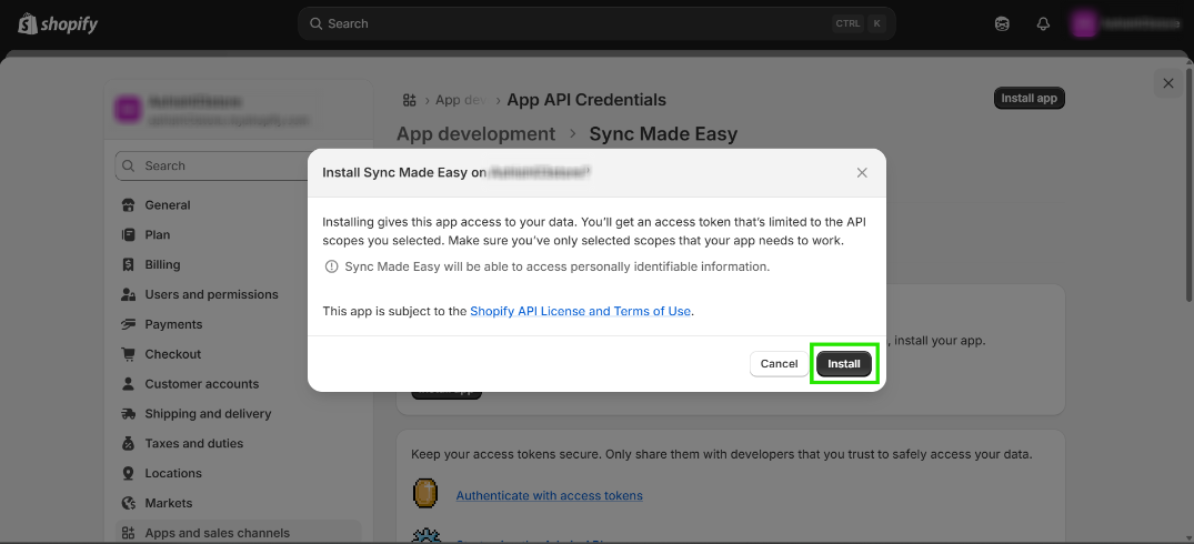Click the Install app button at top right
Screen dimensions: 1194x544
[1029, 98]
